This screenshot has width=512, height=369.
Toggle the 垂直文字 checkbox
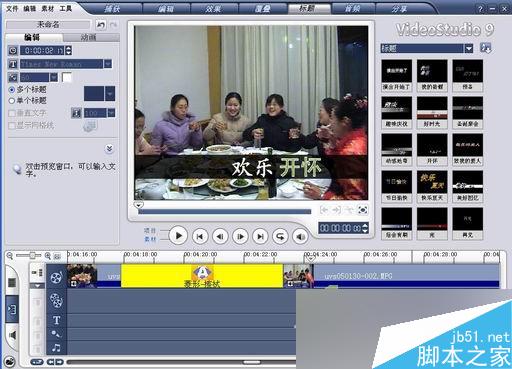[12, 113]
